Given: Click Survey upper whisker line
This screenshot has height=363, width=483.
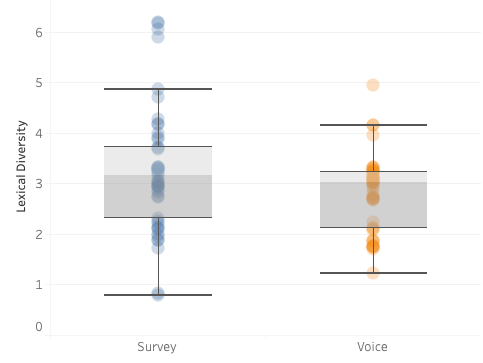Looking at the screenshot, I should (x=158, y=89).
